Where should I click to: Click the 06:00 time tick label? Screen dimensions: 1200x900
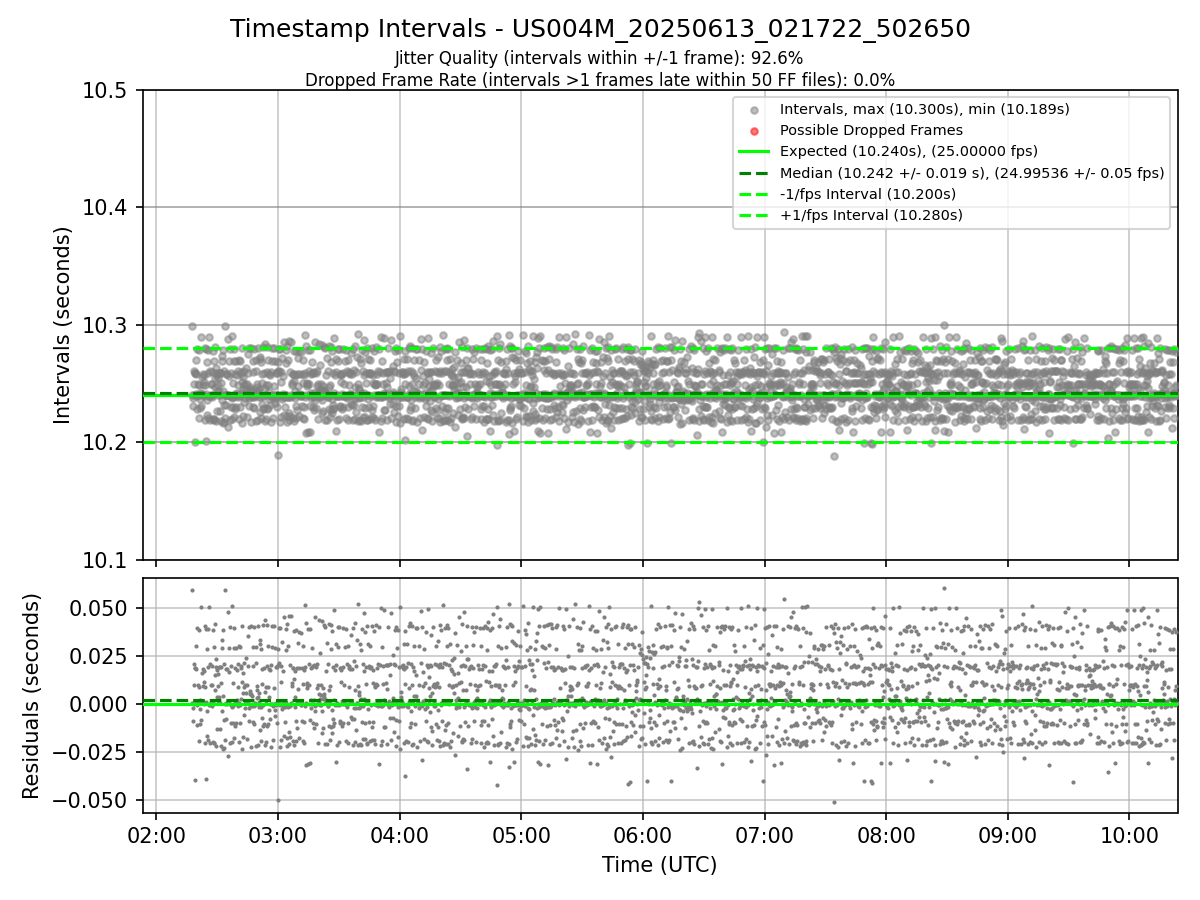point(642,836)
